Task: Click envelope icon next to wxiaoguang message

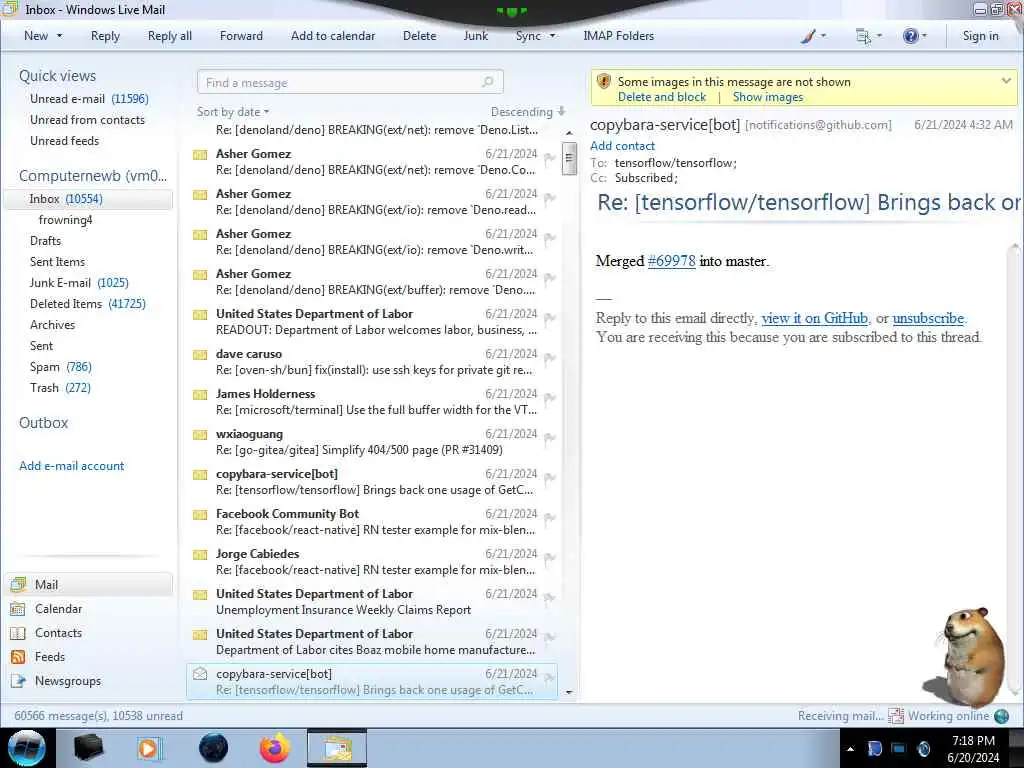Action: (x=200, y=435)
